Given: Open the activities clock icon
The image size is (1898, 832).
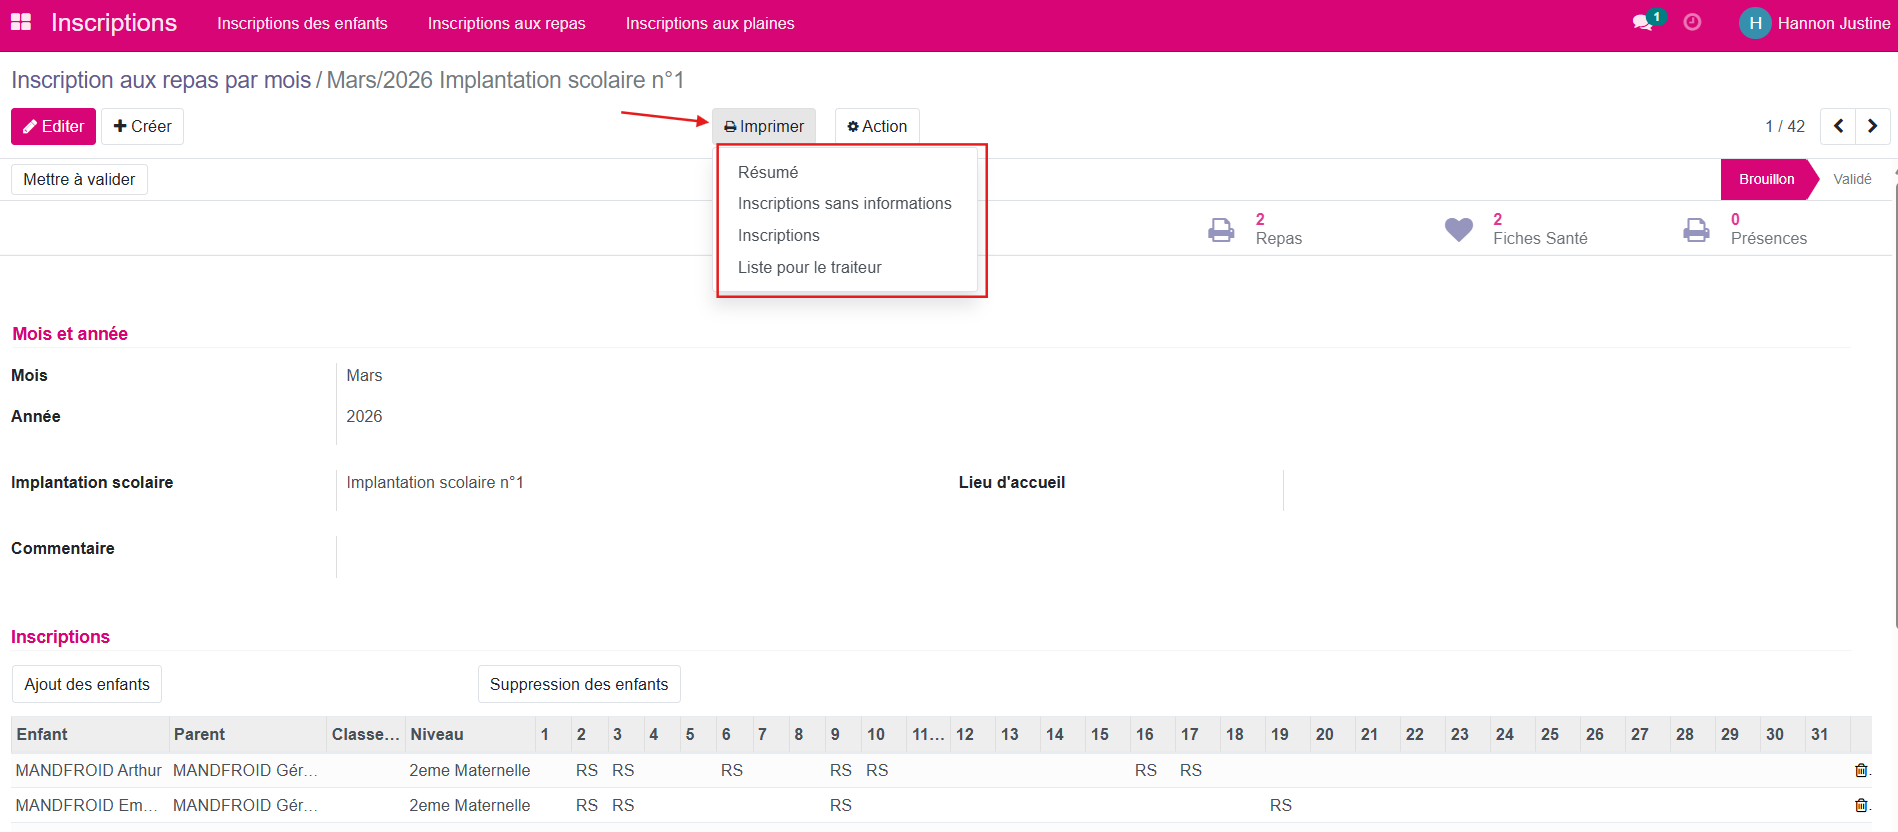Looking at the screenshot, I should click(1692, 22).
